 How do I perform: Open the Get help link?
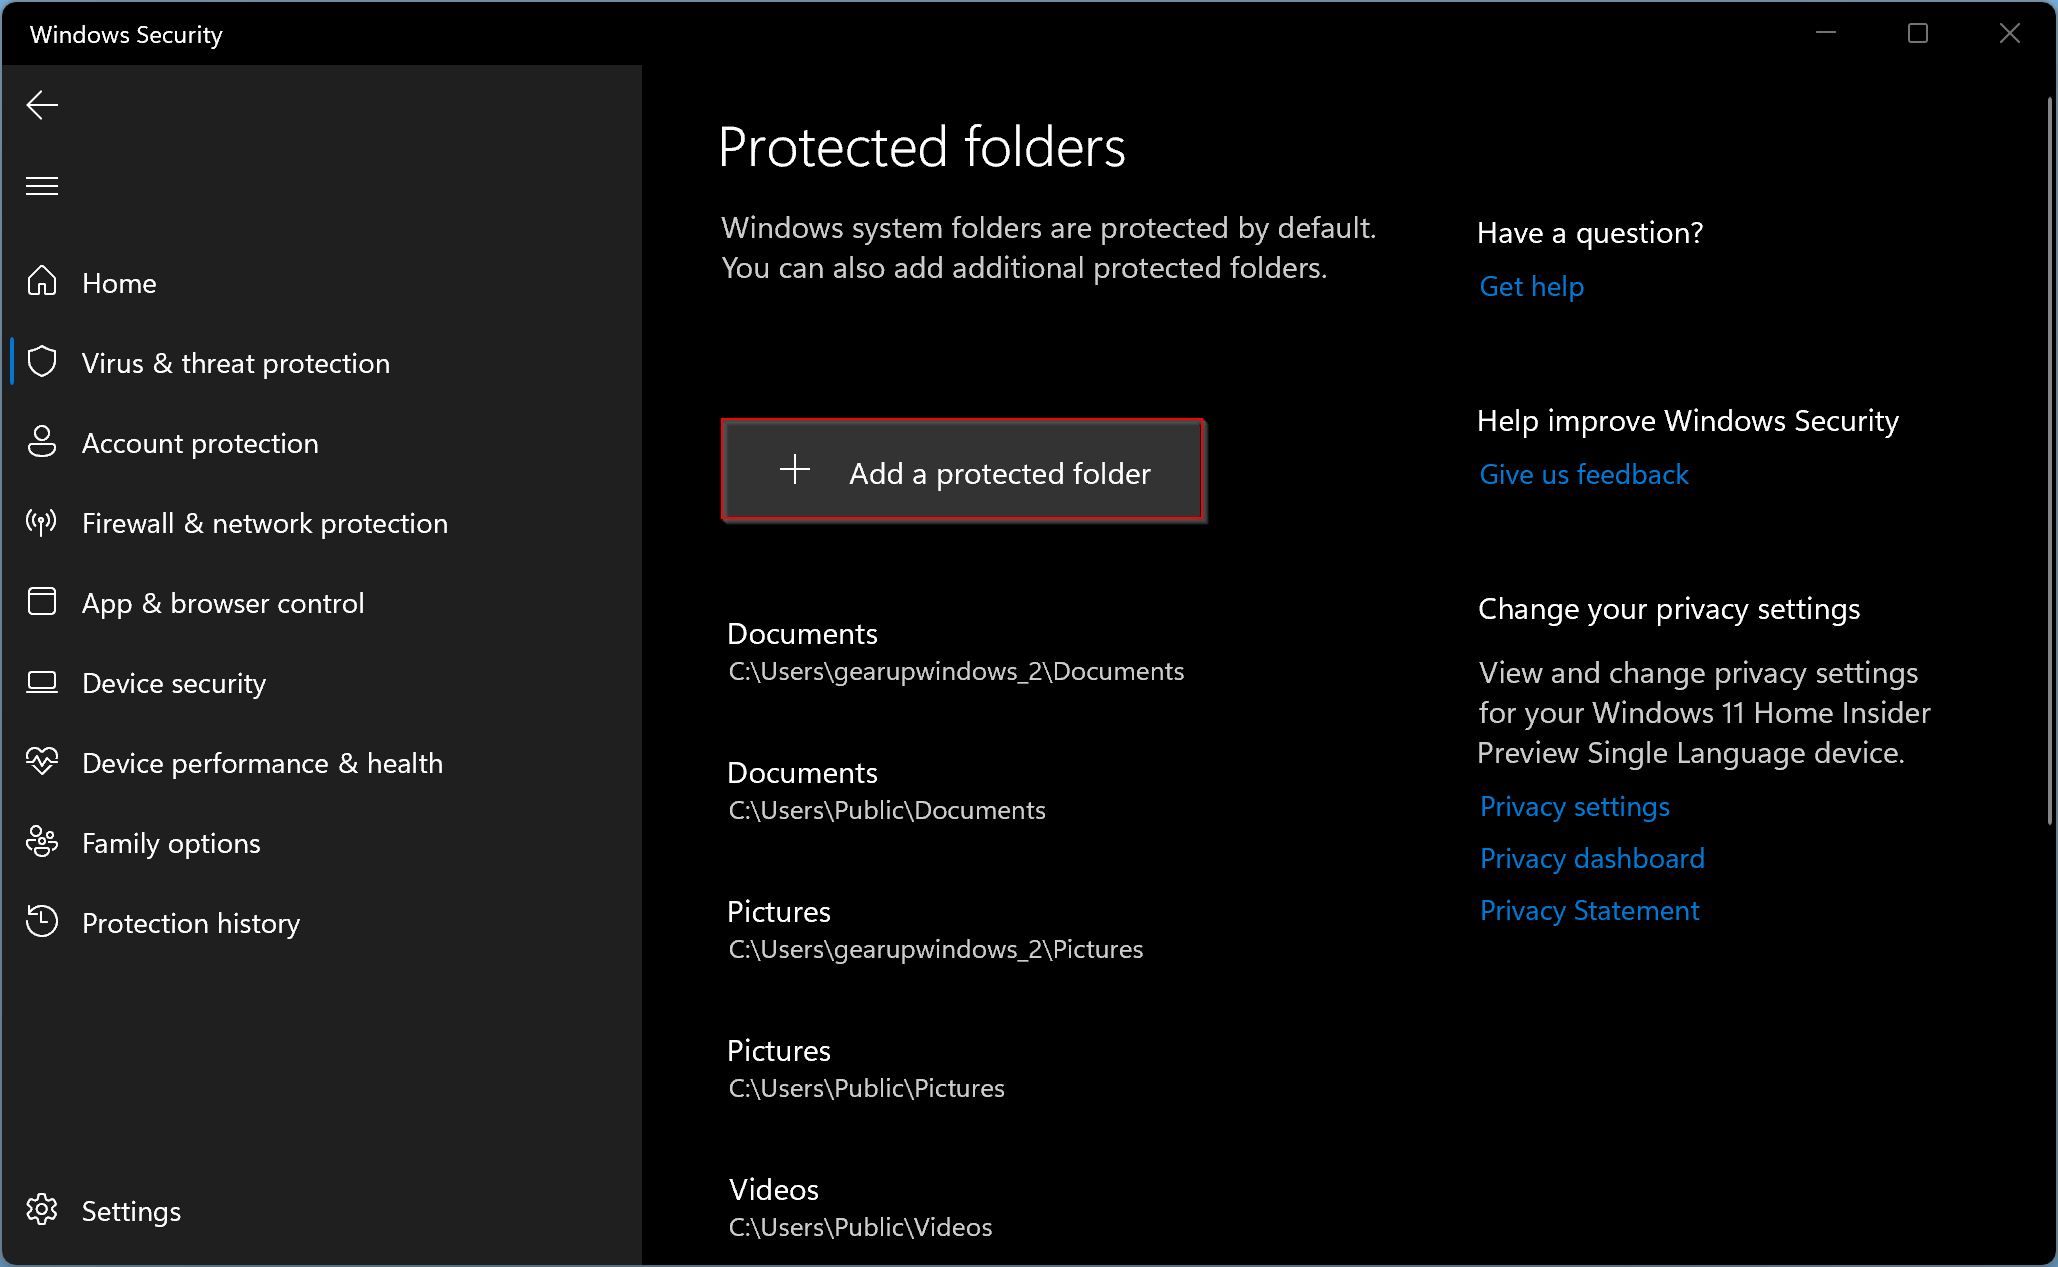[x=1531, y=287]
